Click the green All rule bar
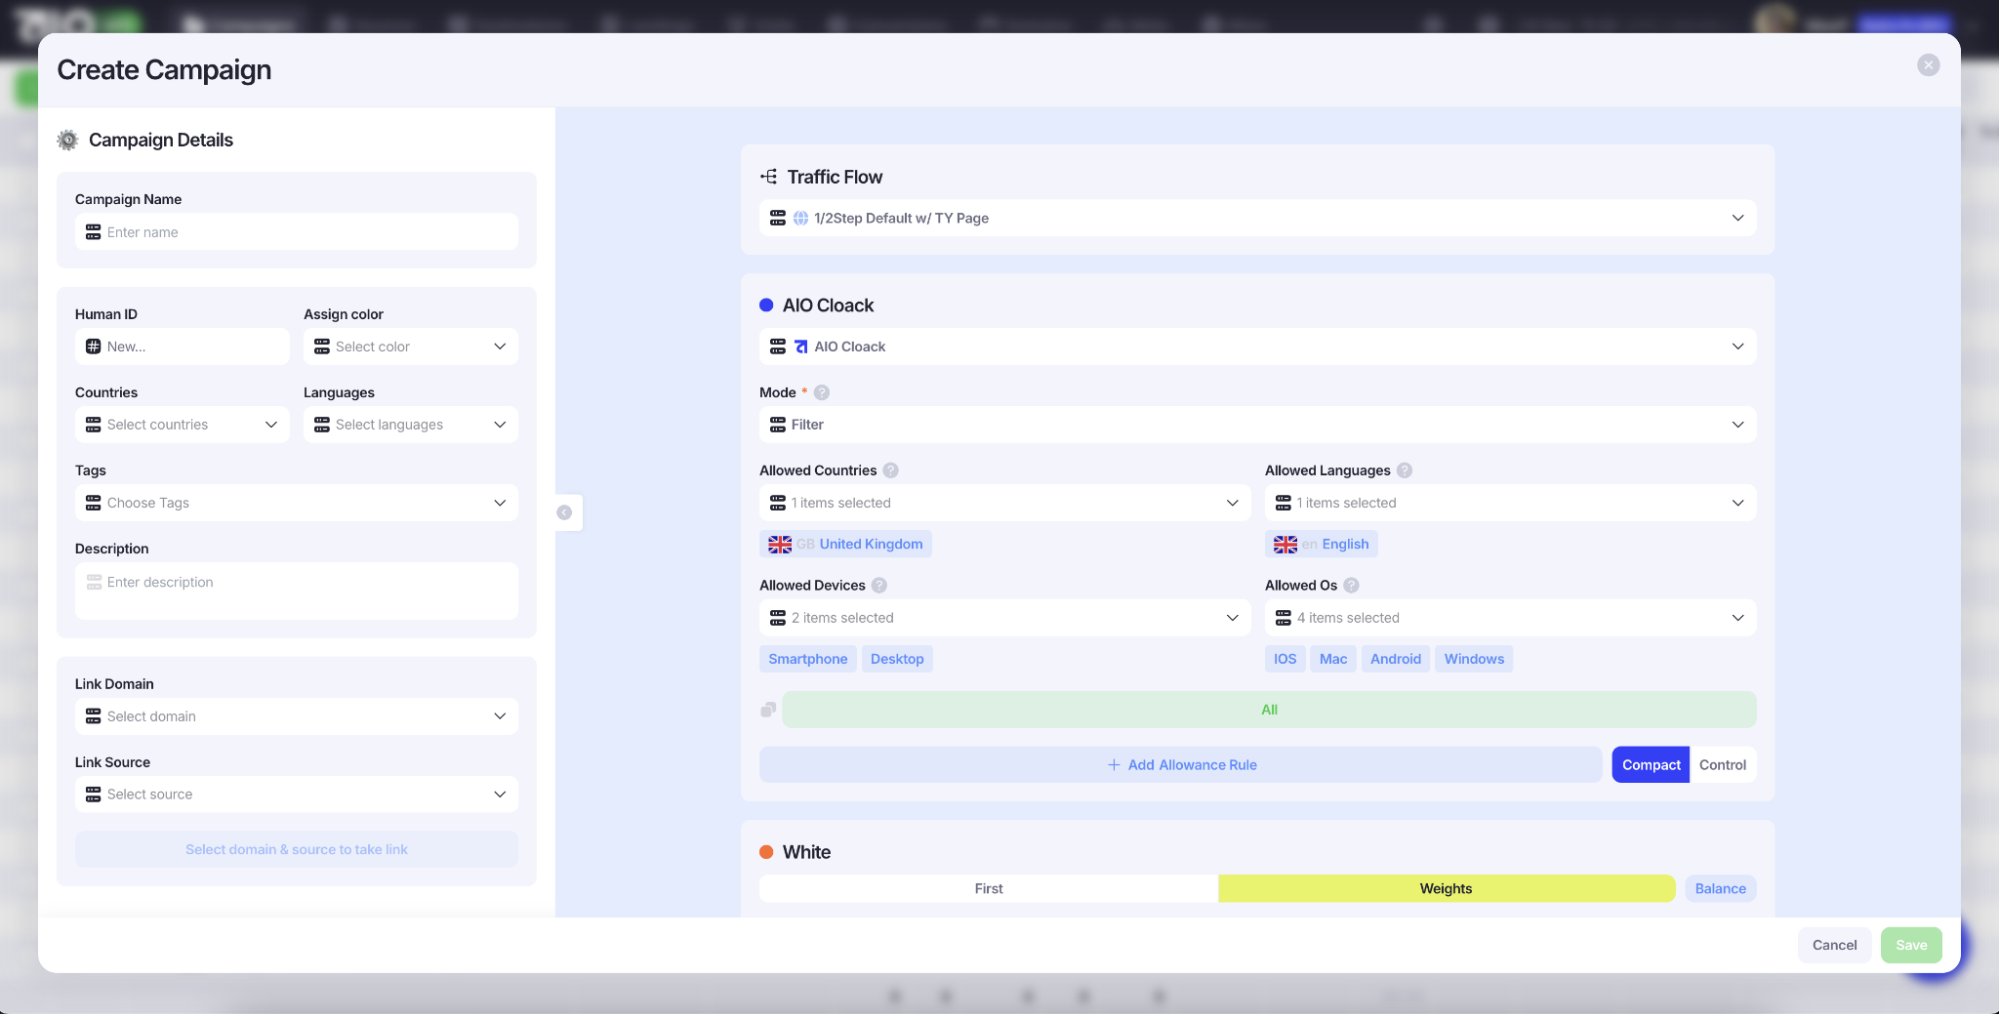This screenshot has height=1015, width=1999. pyautogui.click(x=1268, y=710)
